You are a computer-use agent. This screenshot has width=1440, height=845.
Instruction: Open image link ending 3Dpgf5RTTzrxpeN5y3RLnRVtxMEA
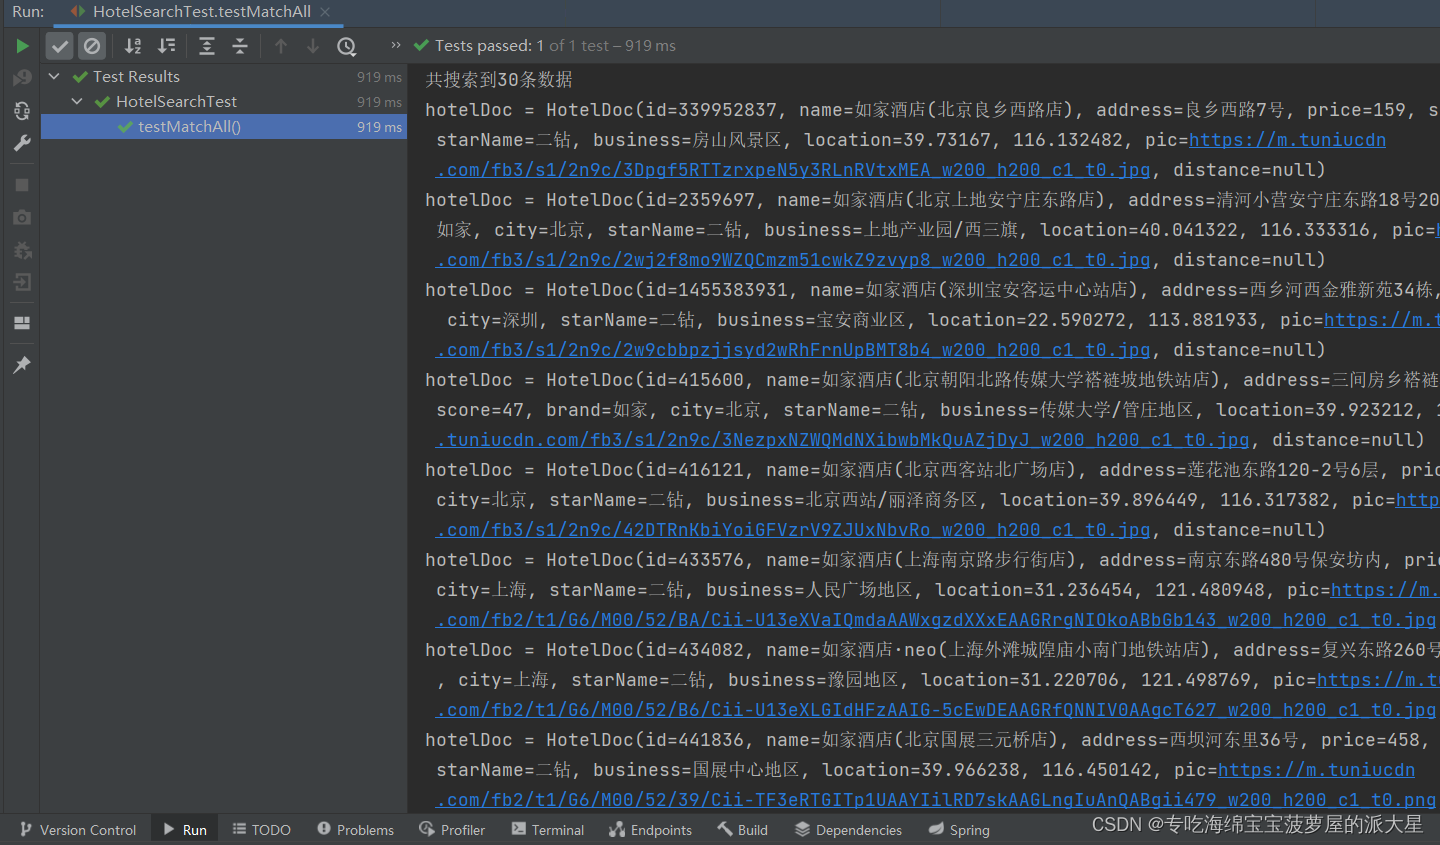793,170
